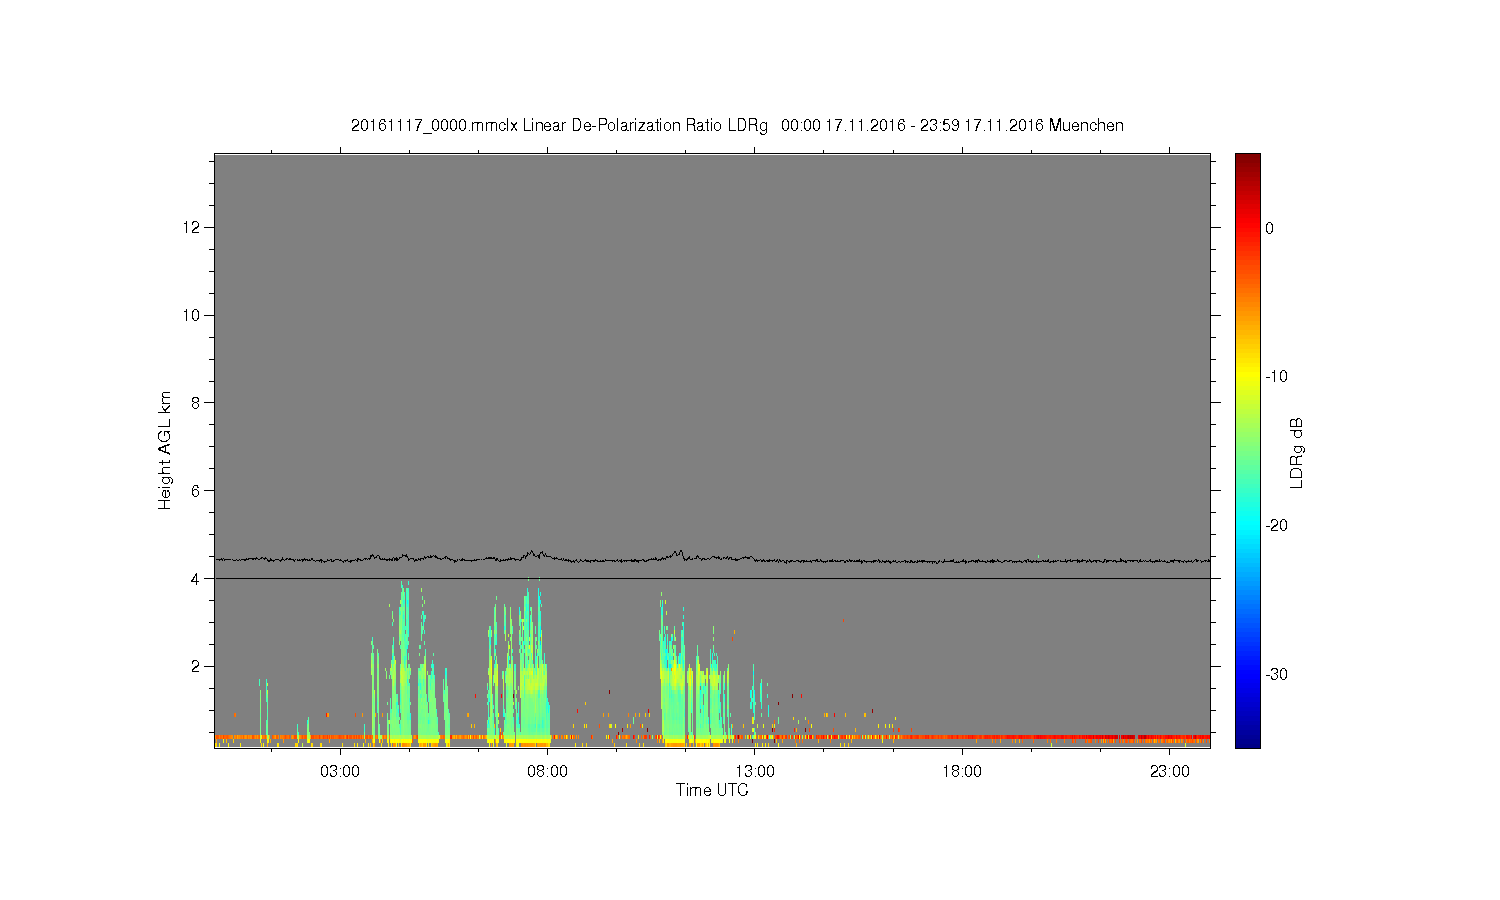Select the 23:00 time tick label
The image size is (1500, 900).
[1170, 772]
